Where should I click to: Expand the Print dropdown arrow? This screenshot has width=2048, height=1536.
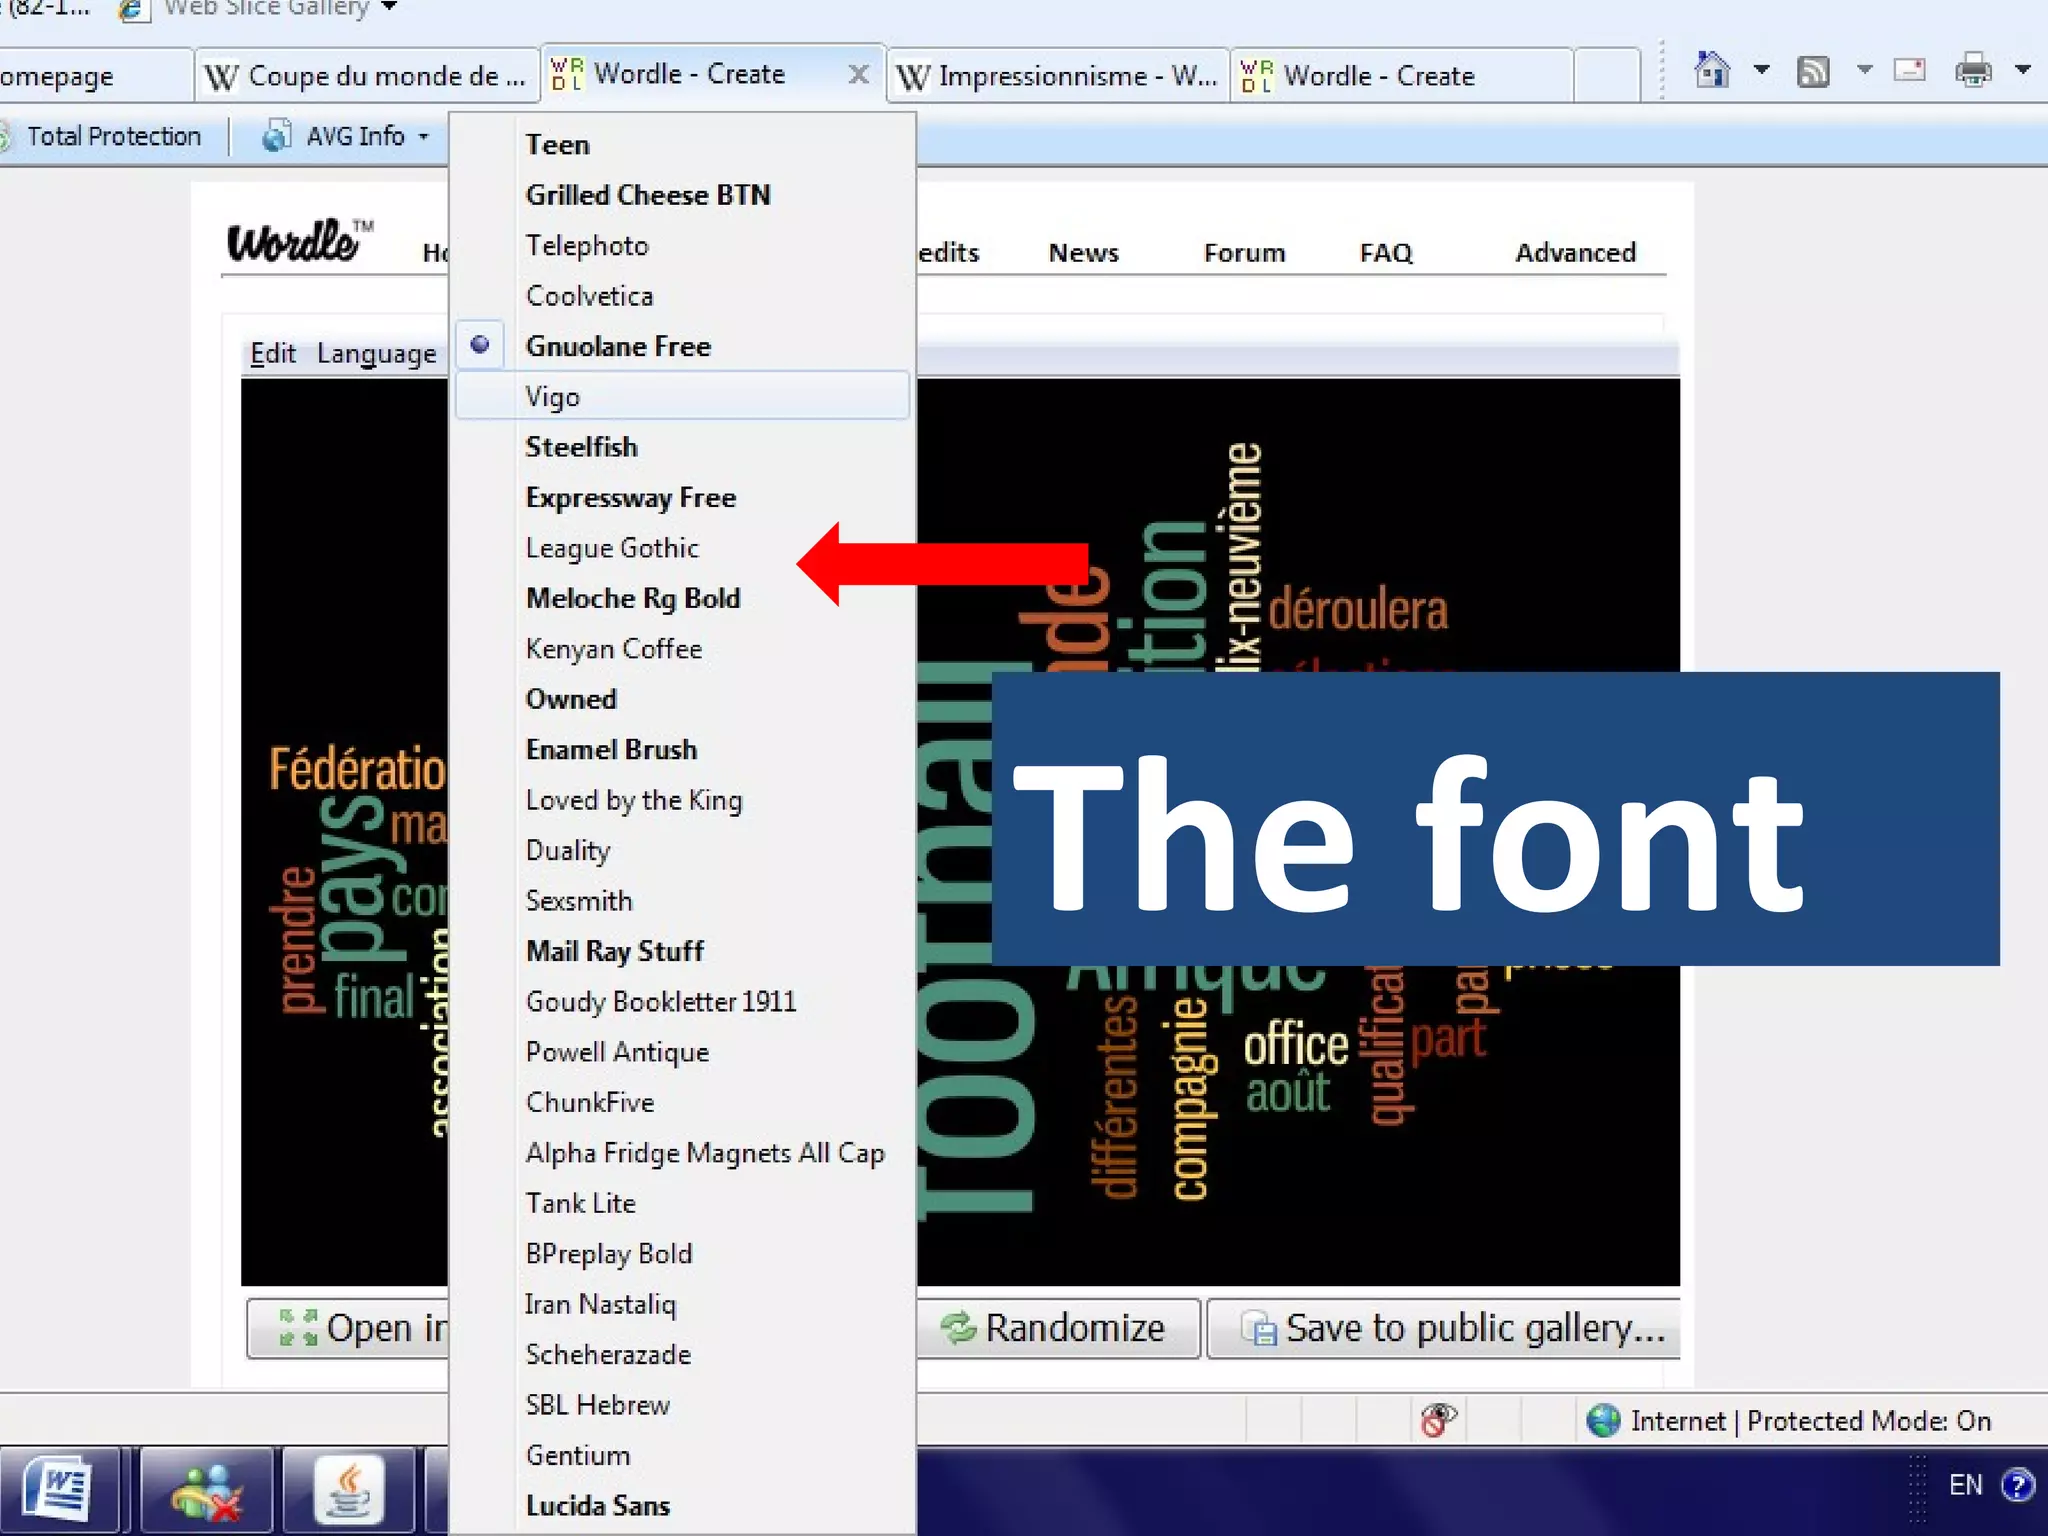coord(2023,70)
